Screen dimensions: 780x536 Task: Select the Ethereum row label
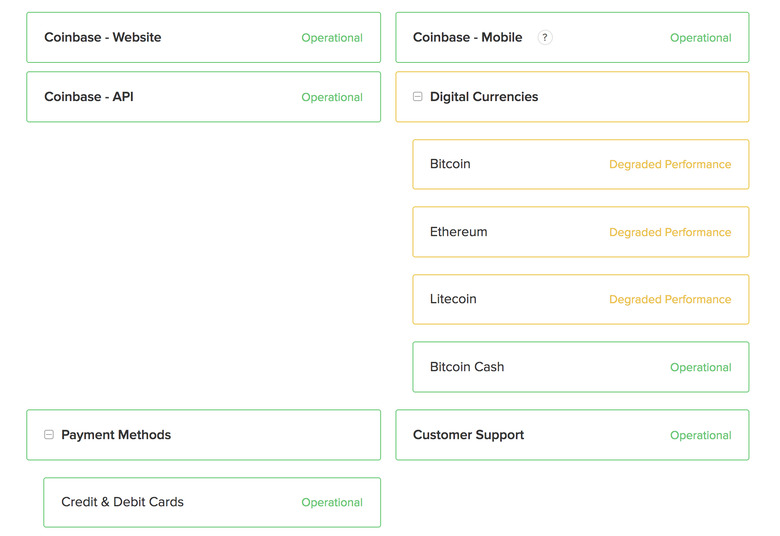click(x=459, y=232)
